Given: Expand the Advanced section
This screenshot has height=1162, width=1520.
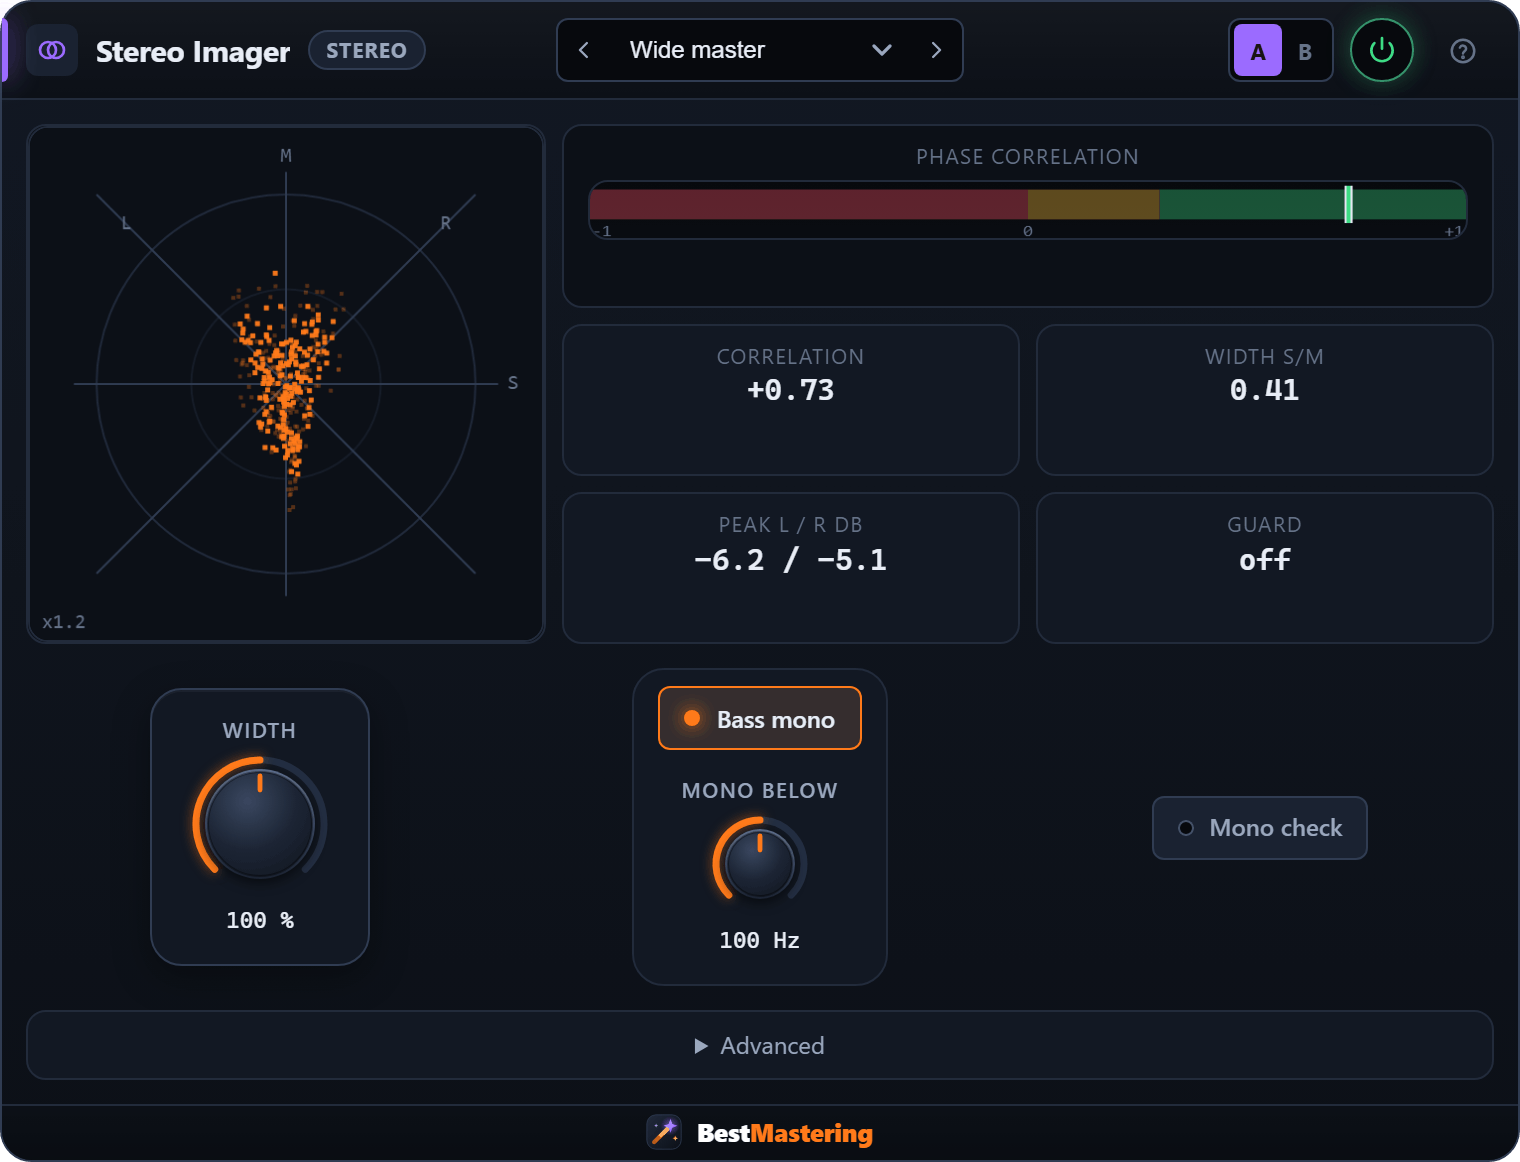Looking at the screenshot, I should point(760,1045).
